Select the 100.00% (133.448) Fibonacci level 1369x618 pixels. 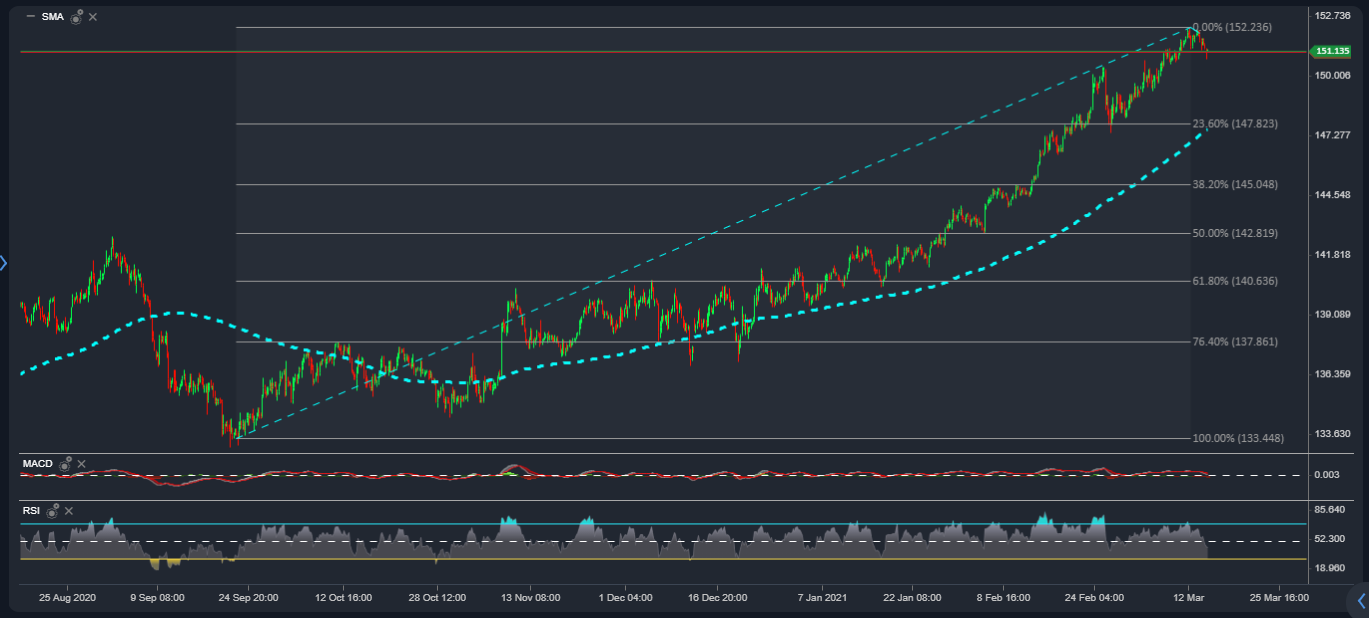pyautogui.click(x=1235, y=438)
